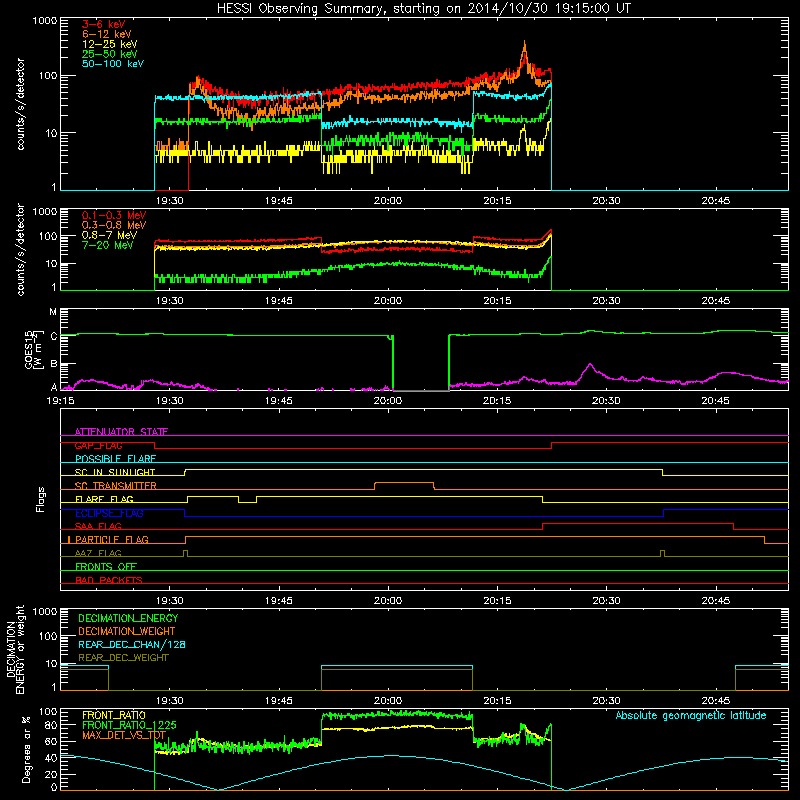Click the FLARE_FLAG label
This screenshot has height=800, width=800.
104,499
